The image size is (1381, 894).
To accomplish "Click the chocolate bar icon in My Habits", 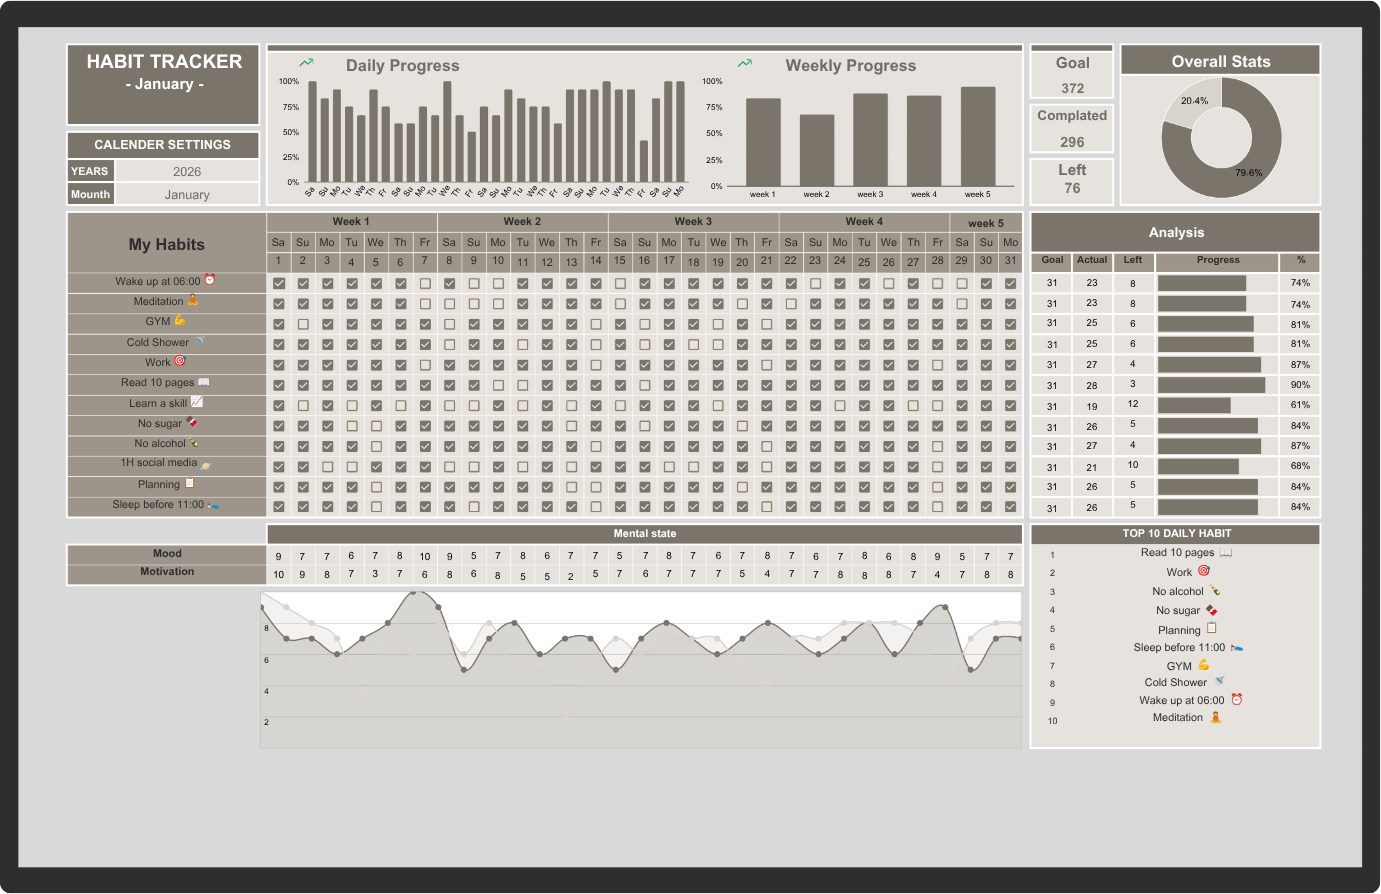I will click(192, 423).
